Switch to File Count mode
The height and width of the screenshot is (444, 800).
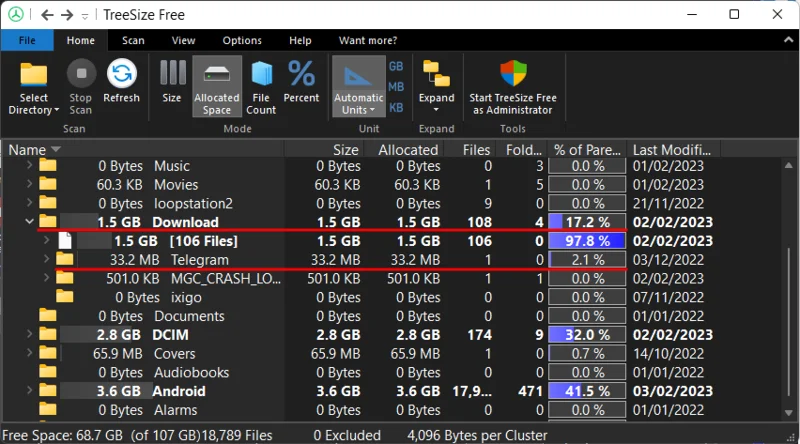click(261, 88)
